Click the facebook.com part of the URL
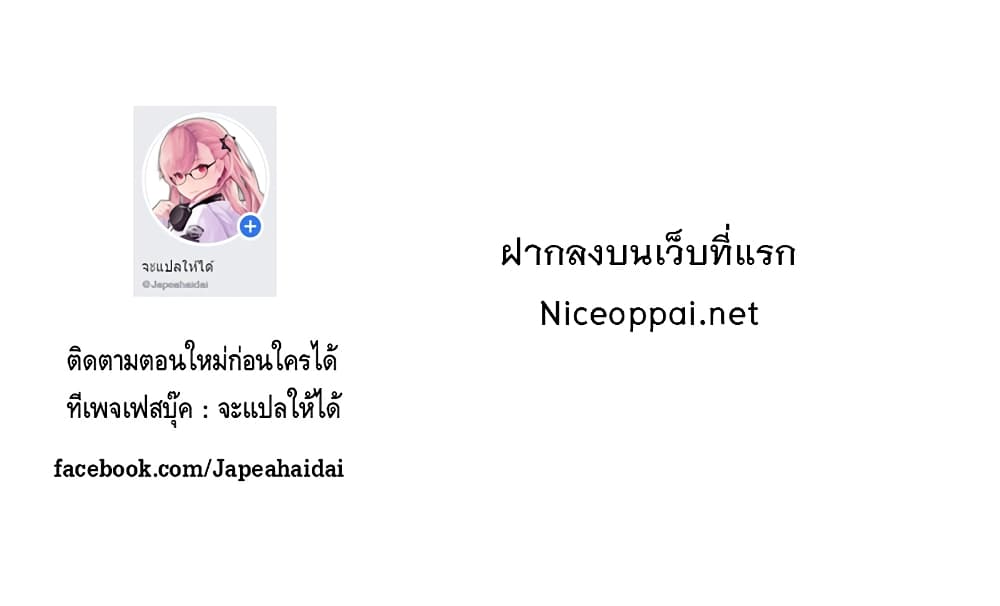 pyautogui.click(x=128, y=469)
